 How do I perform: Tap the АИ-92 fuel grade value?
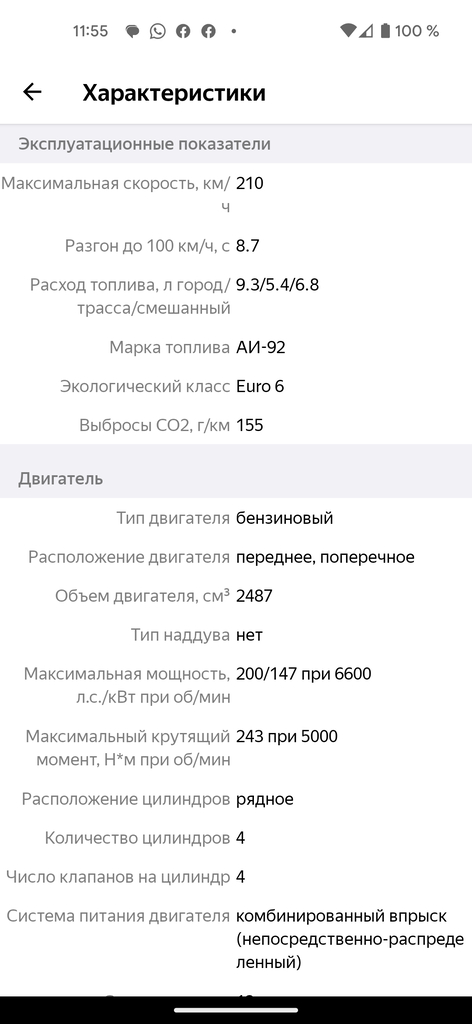click(260, 347)
